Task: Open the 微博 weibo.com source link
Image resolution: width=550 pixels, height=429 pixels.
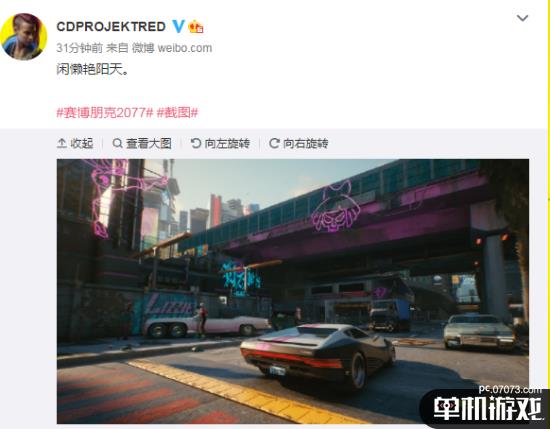Action: click(x=172, y=48)
